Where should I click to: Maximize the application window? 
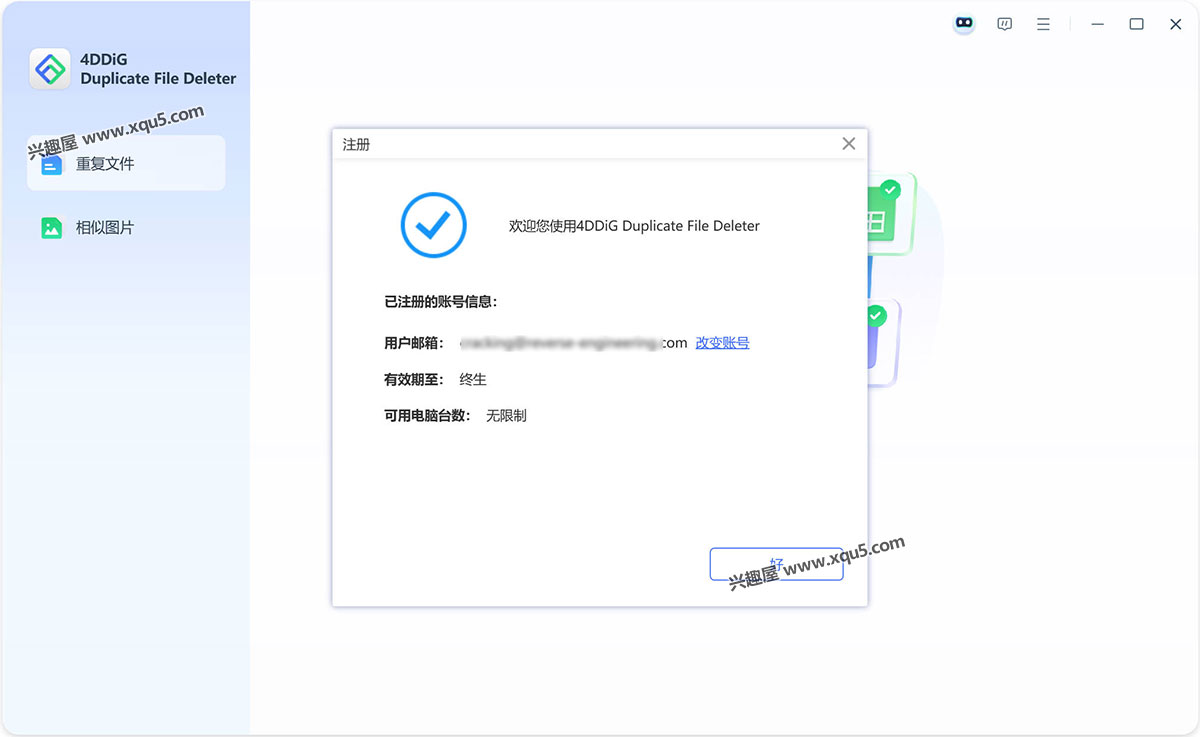pyautogui.click(x=1137, y=24)
